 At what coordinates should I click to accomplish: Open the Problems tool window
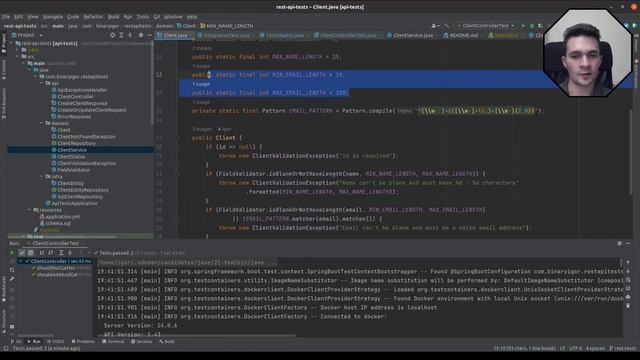[83, 342]
